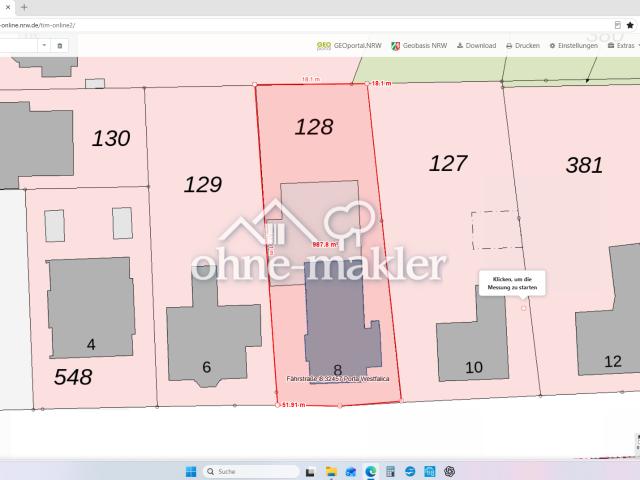Click Drucken to print the map
The image size is (640, 480).
(523, 46)
